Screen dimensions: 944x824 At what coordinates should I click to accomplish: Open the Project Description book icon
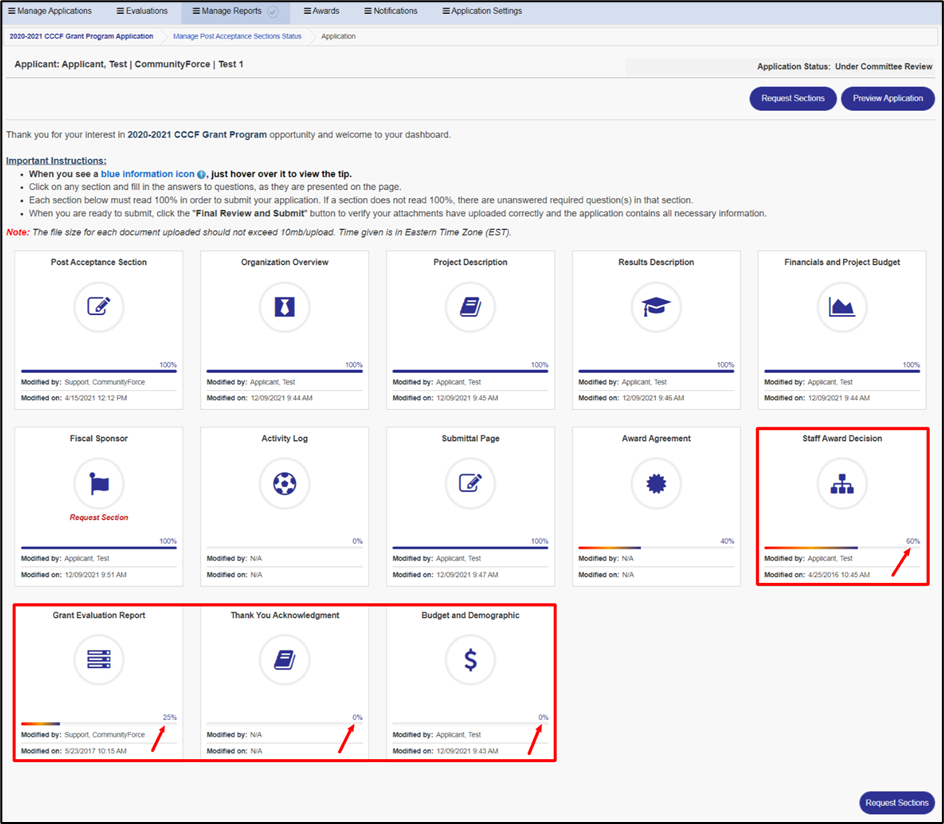[470, 307]
